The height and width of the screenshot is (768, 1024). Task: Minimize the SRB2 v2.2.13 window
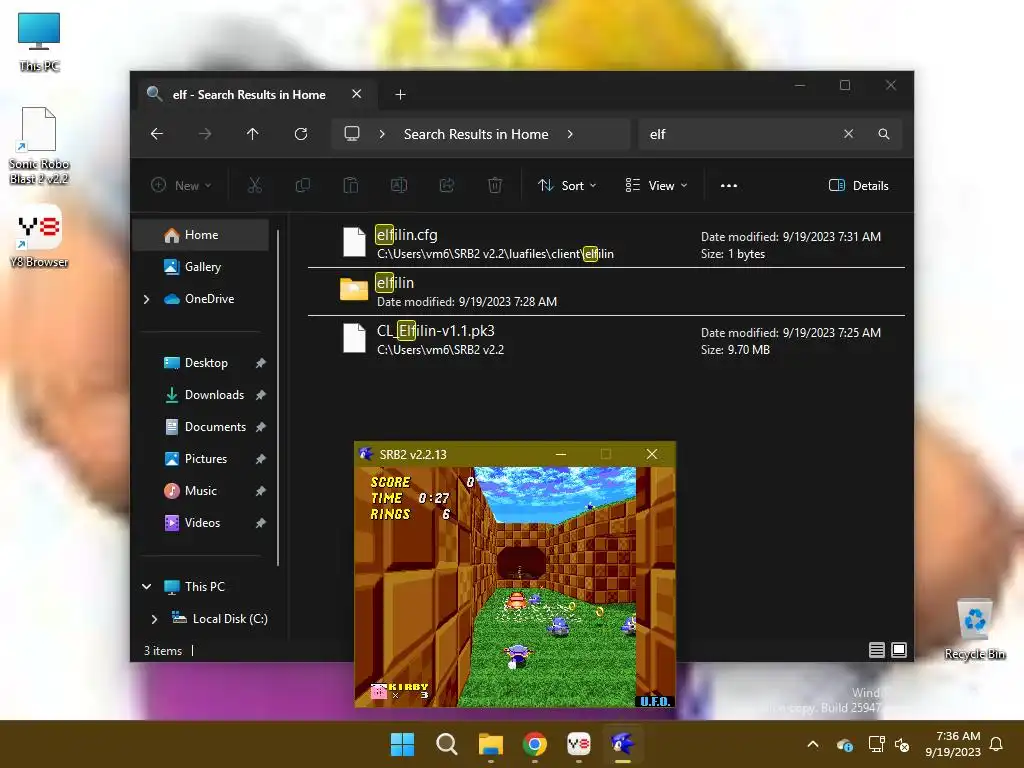coord(561,455)
